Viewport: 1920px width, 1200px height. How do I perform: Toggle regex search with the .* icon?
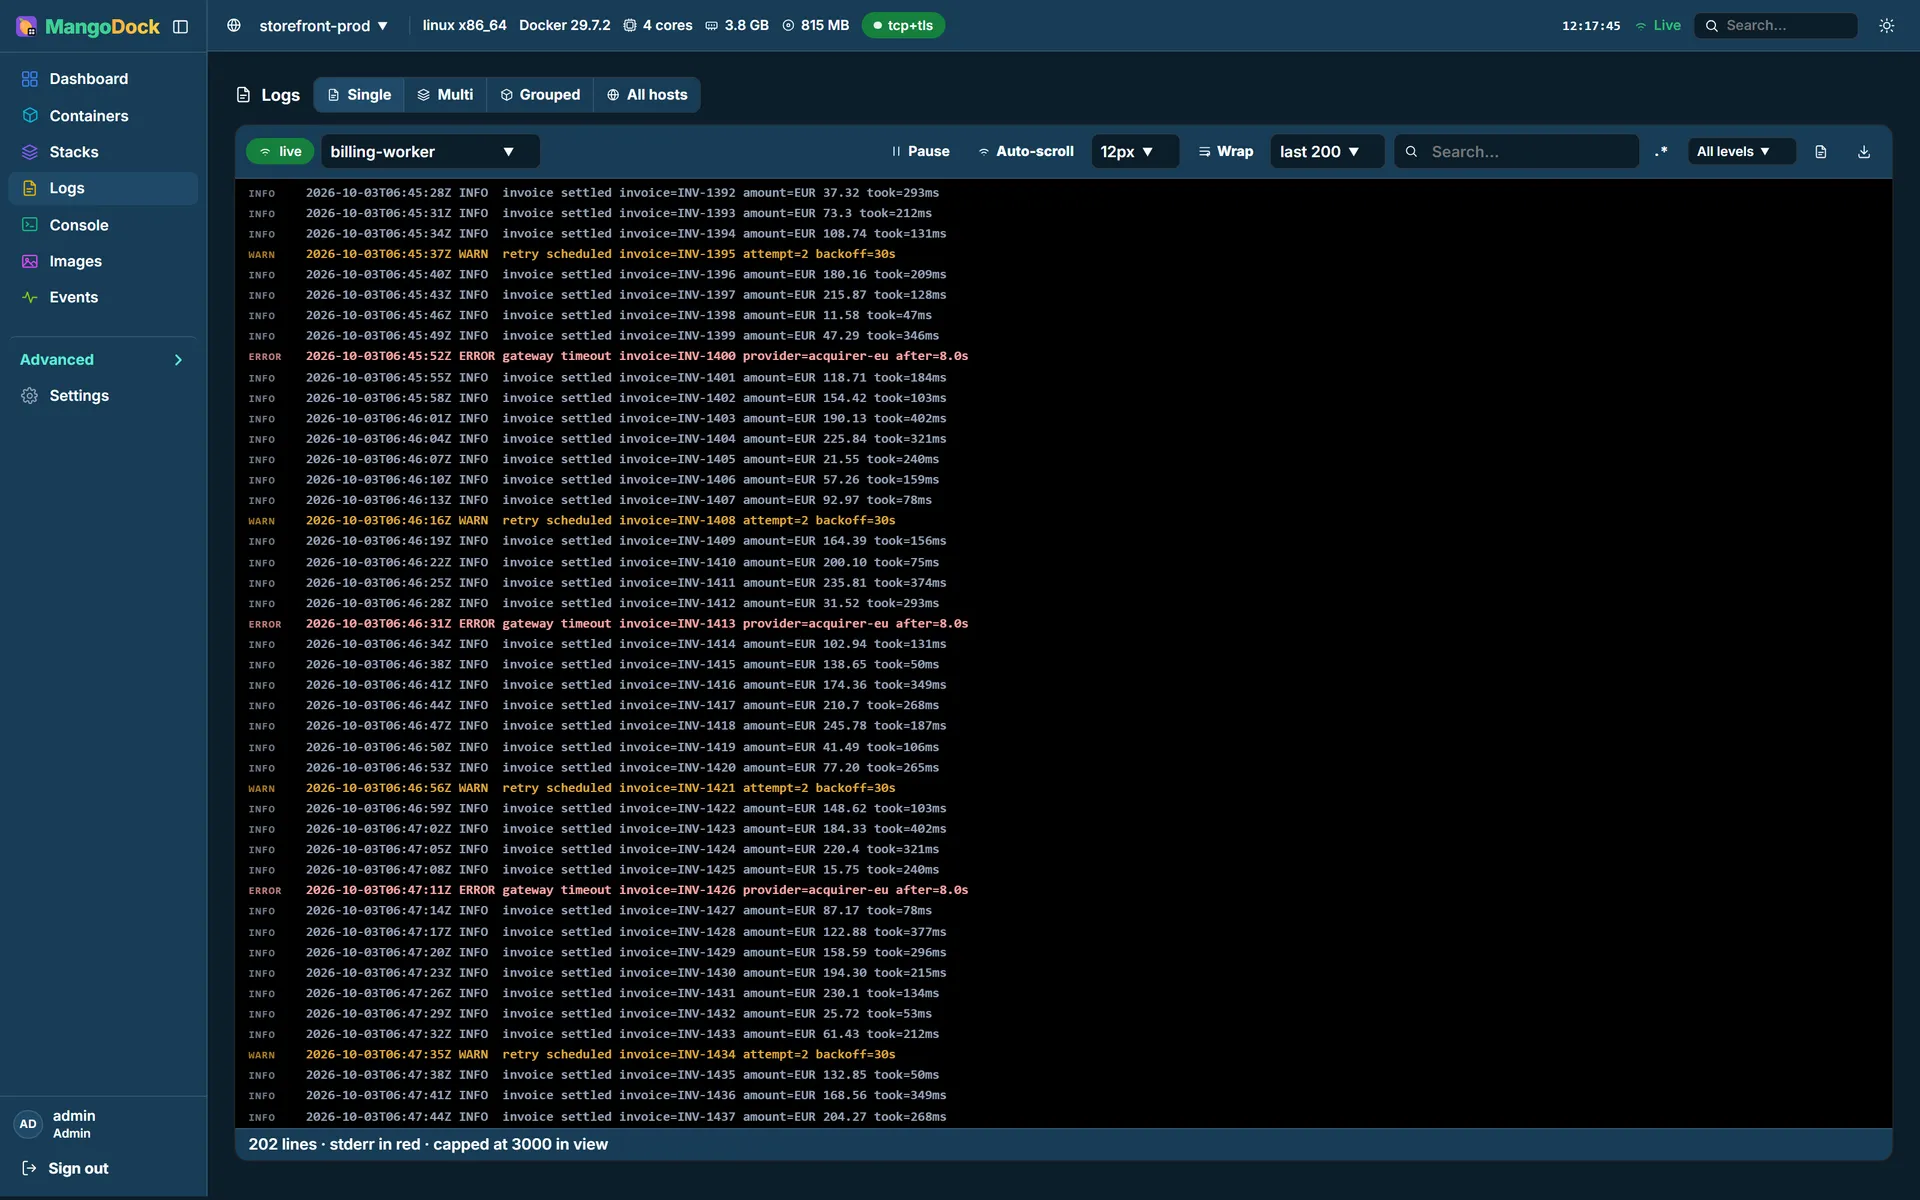tap(1661, 152)
